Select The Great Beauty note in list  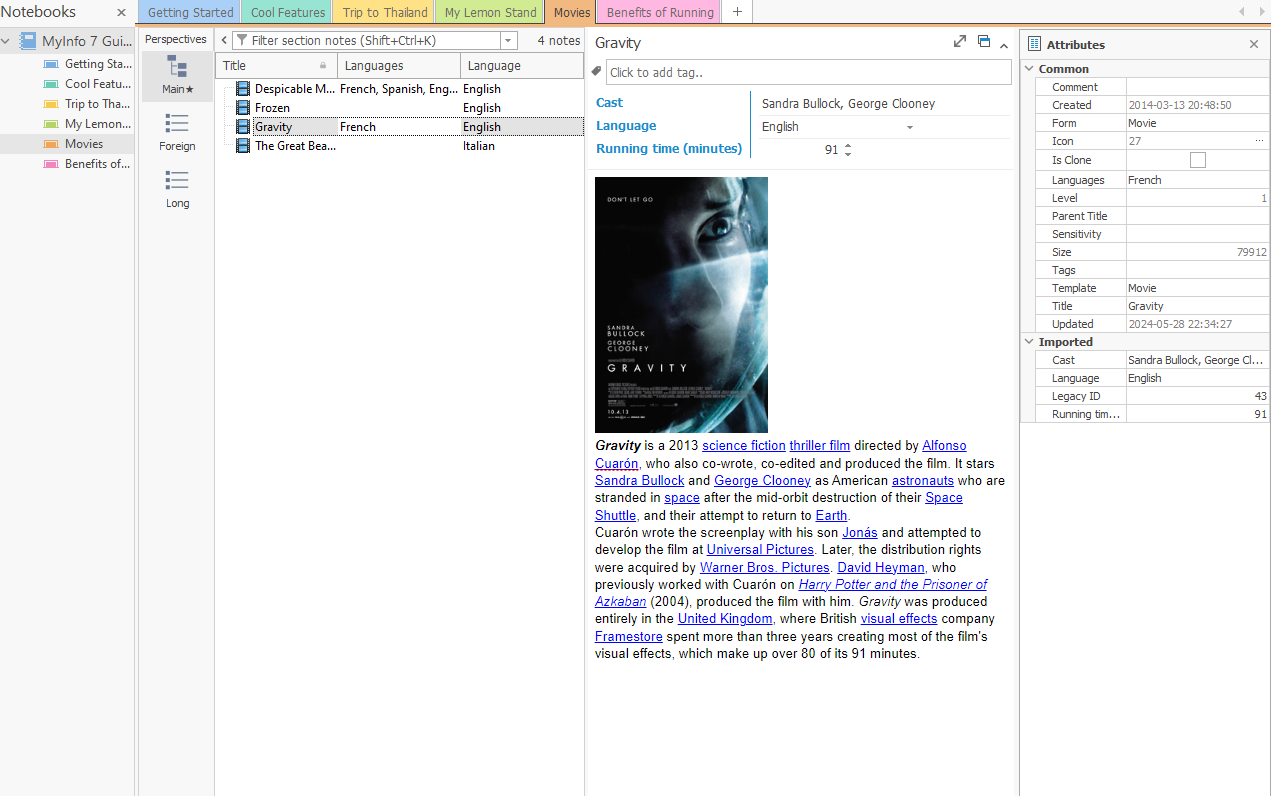294,146
